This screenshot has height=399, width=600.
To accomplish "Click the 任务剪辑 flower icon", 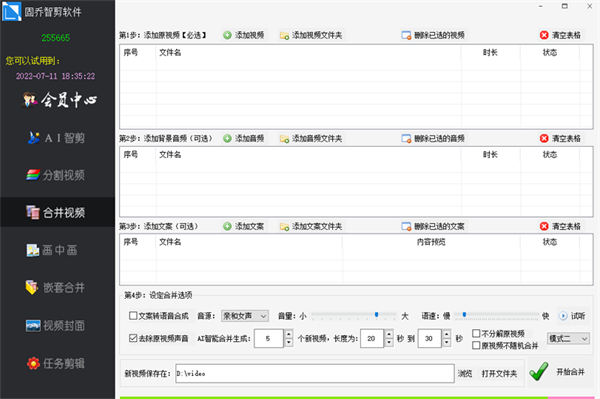I will pyautogui.click(x=33, y=363).
